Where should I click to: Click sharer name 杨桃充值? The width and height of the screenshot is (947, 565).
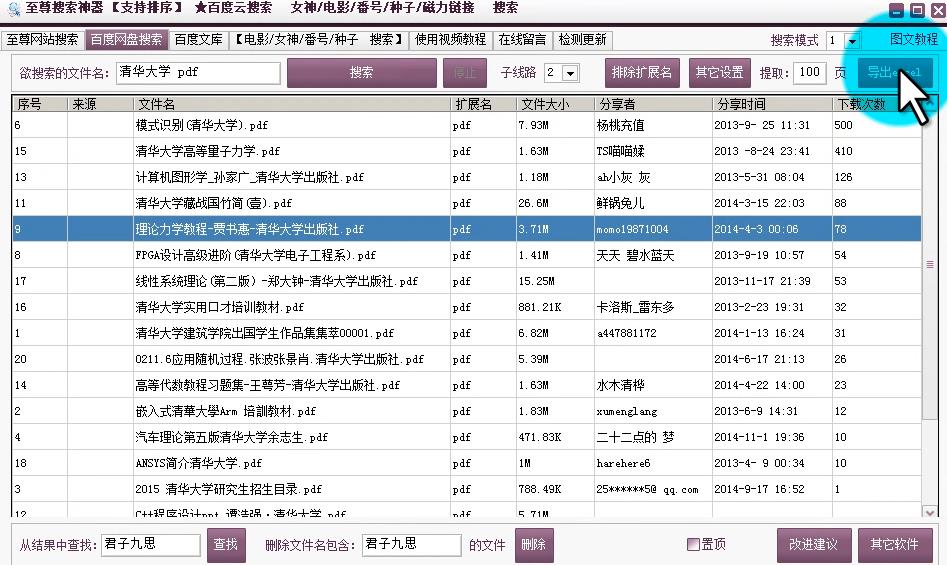(620, 126)
